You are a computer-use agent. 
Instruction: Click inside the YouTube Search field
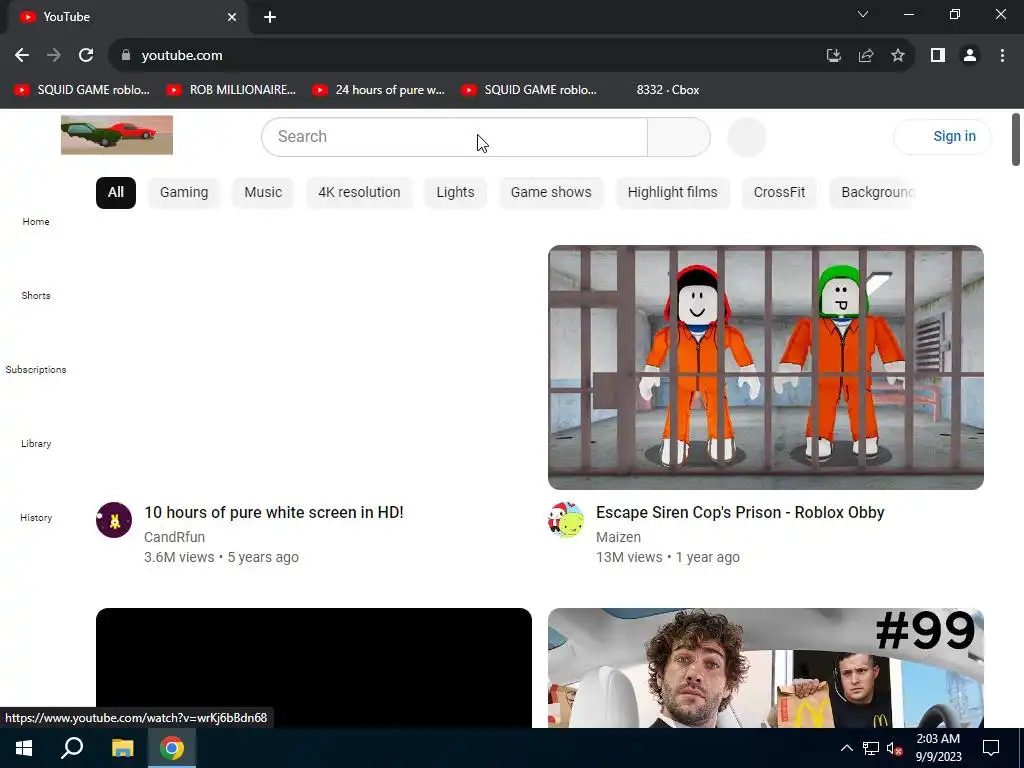[455, 136]
